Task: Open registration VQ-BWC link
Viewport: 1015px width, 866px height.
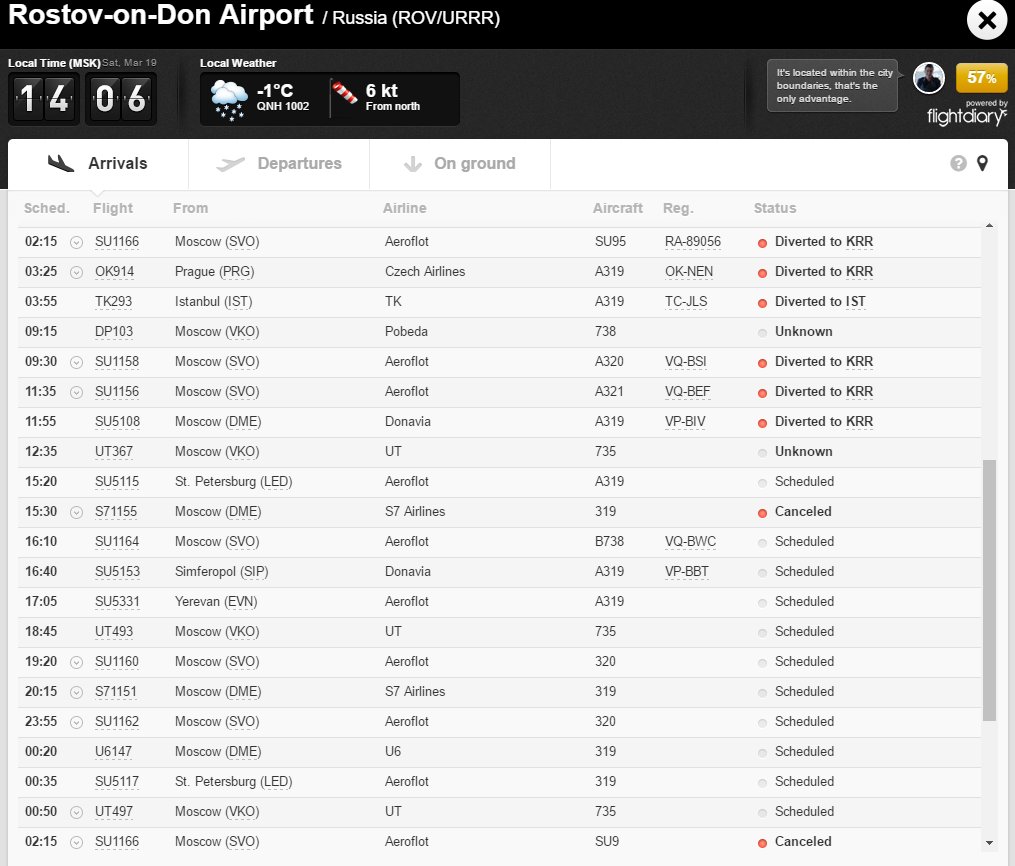Action: click(x=691, y=542)
